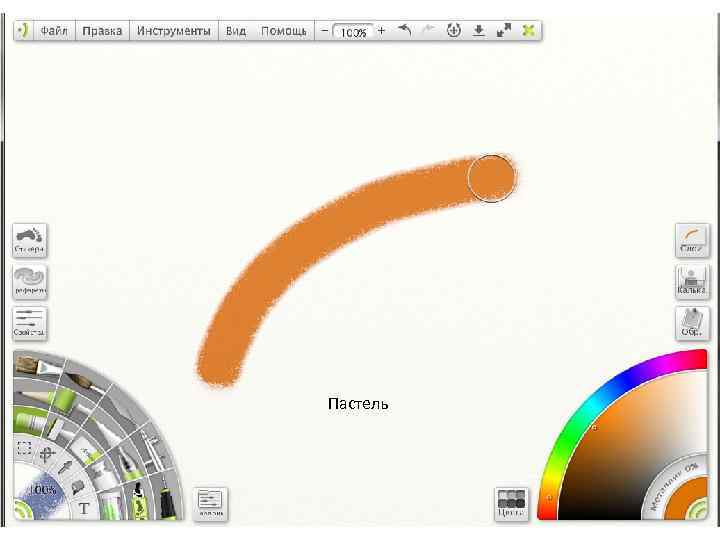This screenshot has width=720, height=540.
Task: Choose the rectangular Selection tool
Action: click(x=24, y=448)
